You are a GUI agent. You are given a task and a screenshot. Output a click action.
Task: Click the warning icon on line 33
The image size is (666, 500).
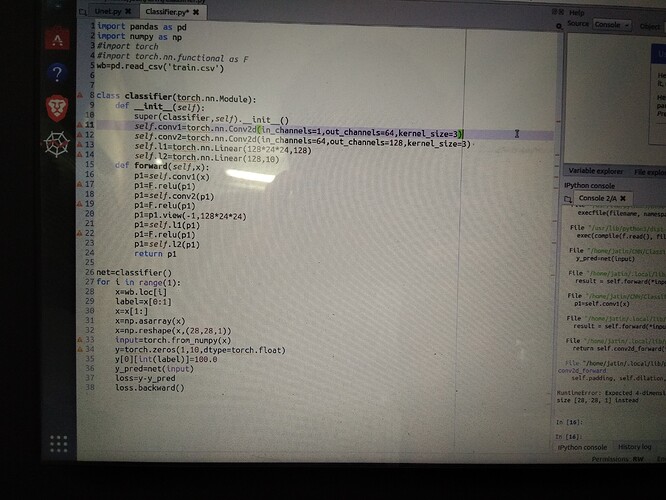[82, 341]
